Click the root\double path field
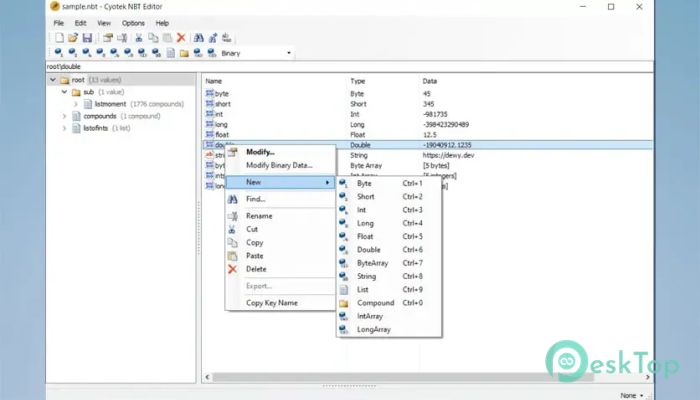Screen dimensions: 700x400 point(350,67)
